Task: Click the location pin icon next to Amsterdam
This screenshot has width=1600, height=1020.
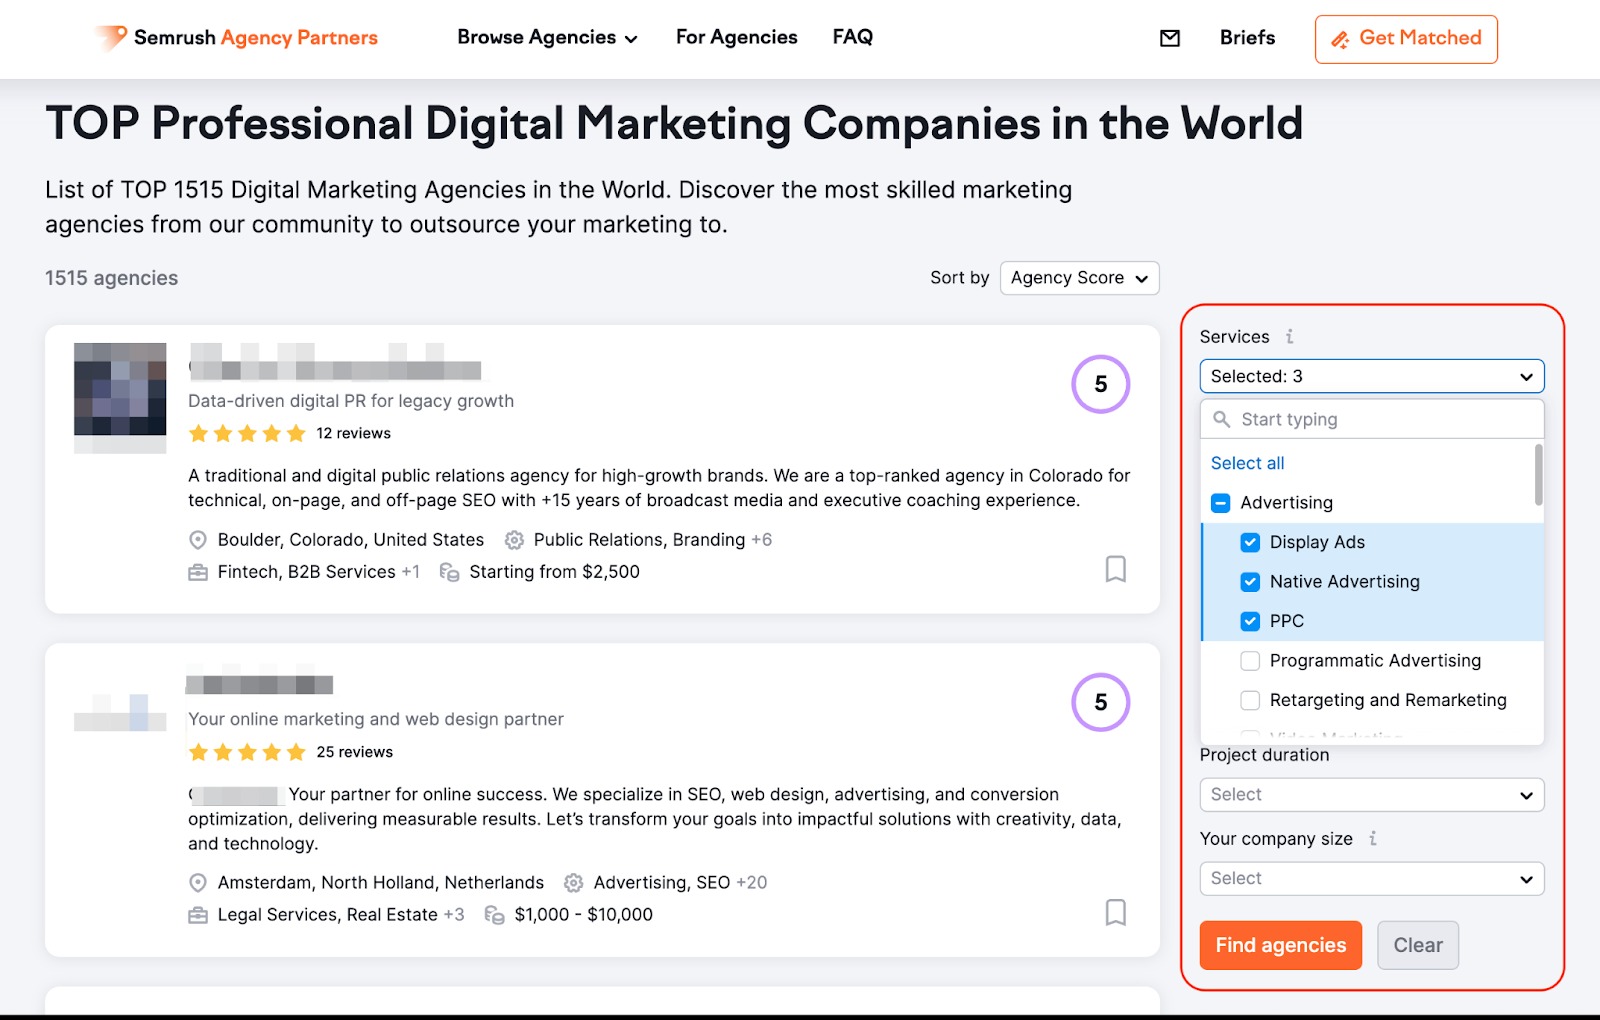Action: (x=198, y=883)
